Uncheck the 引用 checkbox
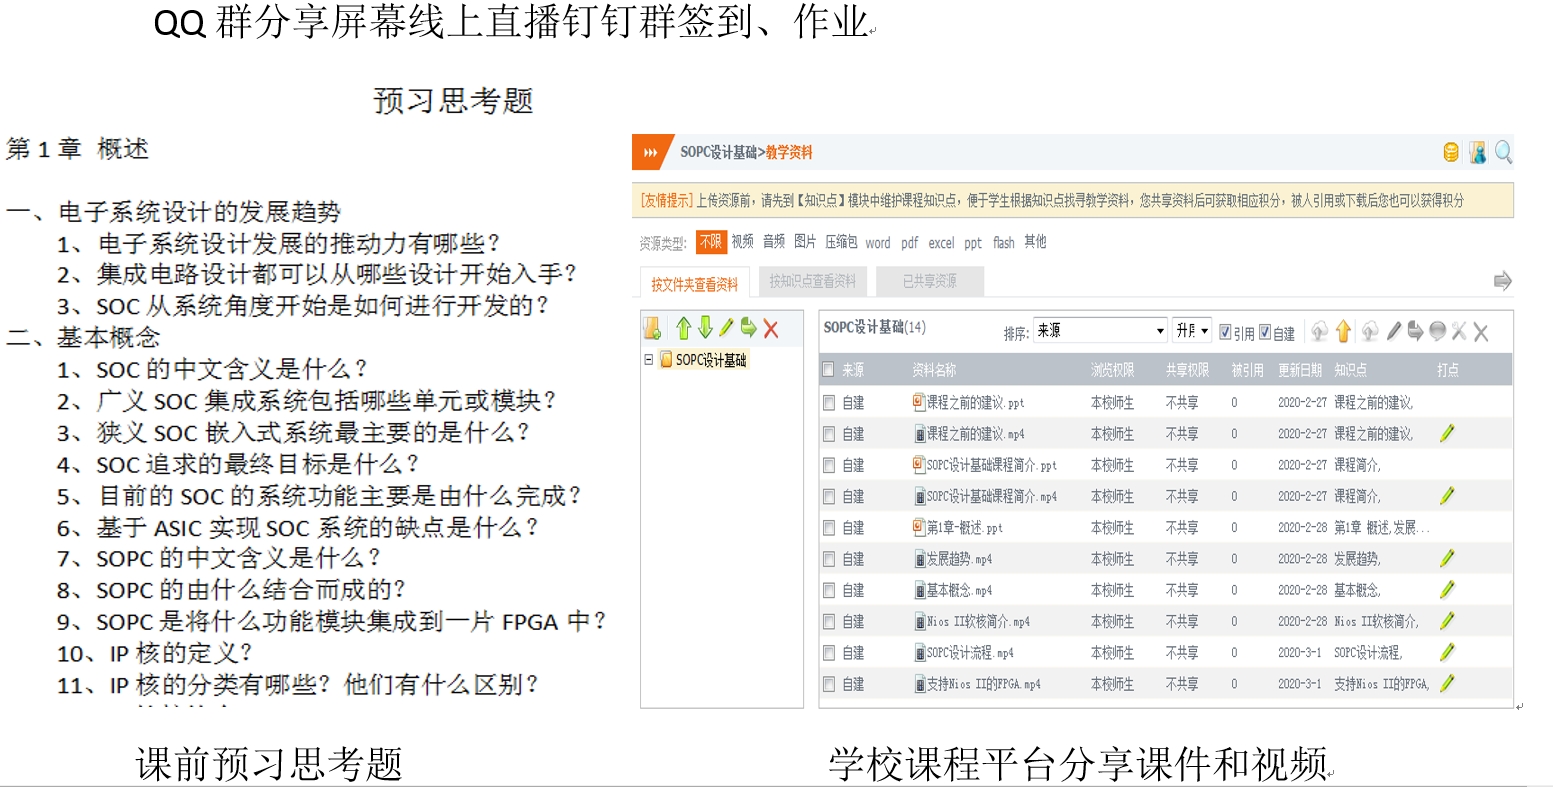Viewport: 1553px width, 787px height. tap(1225, 332)
